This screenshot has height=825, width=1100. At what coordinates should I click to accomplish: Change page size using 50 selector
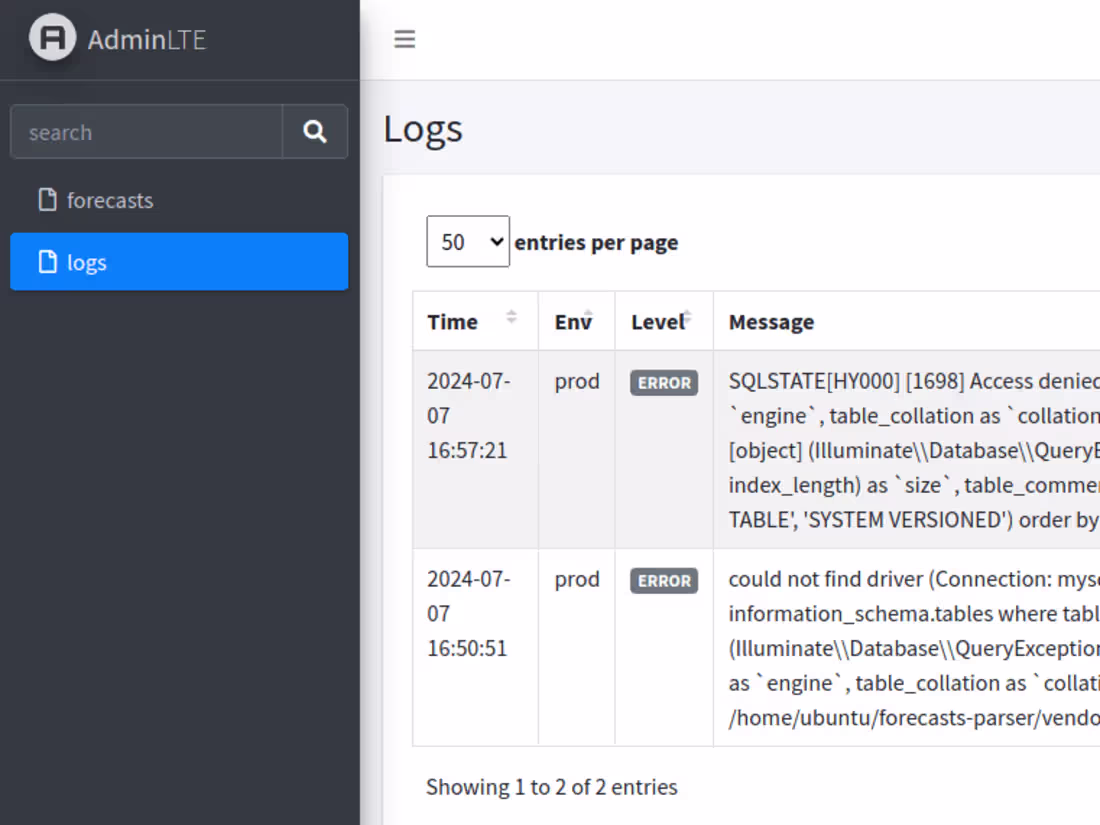(467, 241)
